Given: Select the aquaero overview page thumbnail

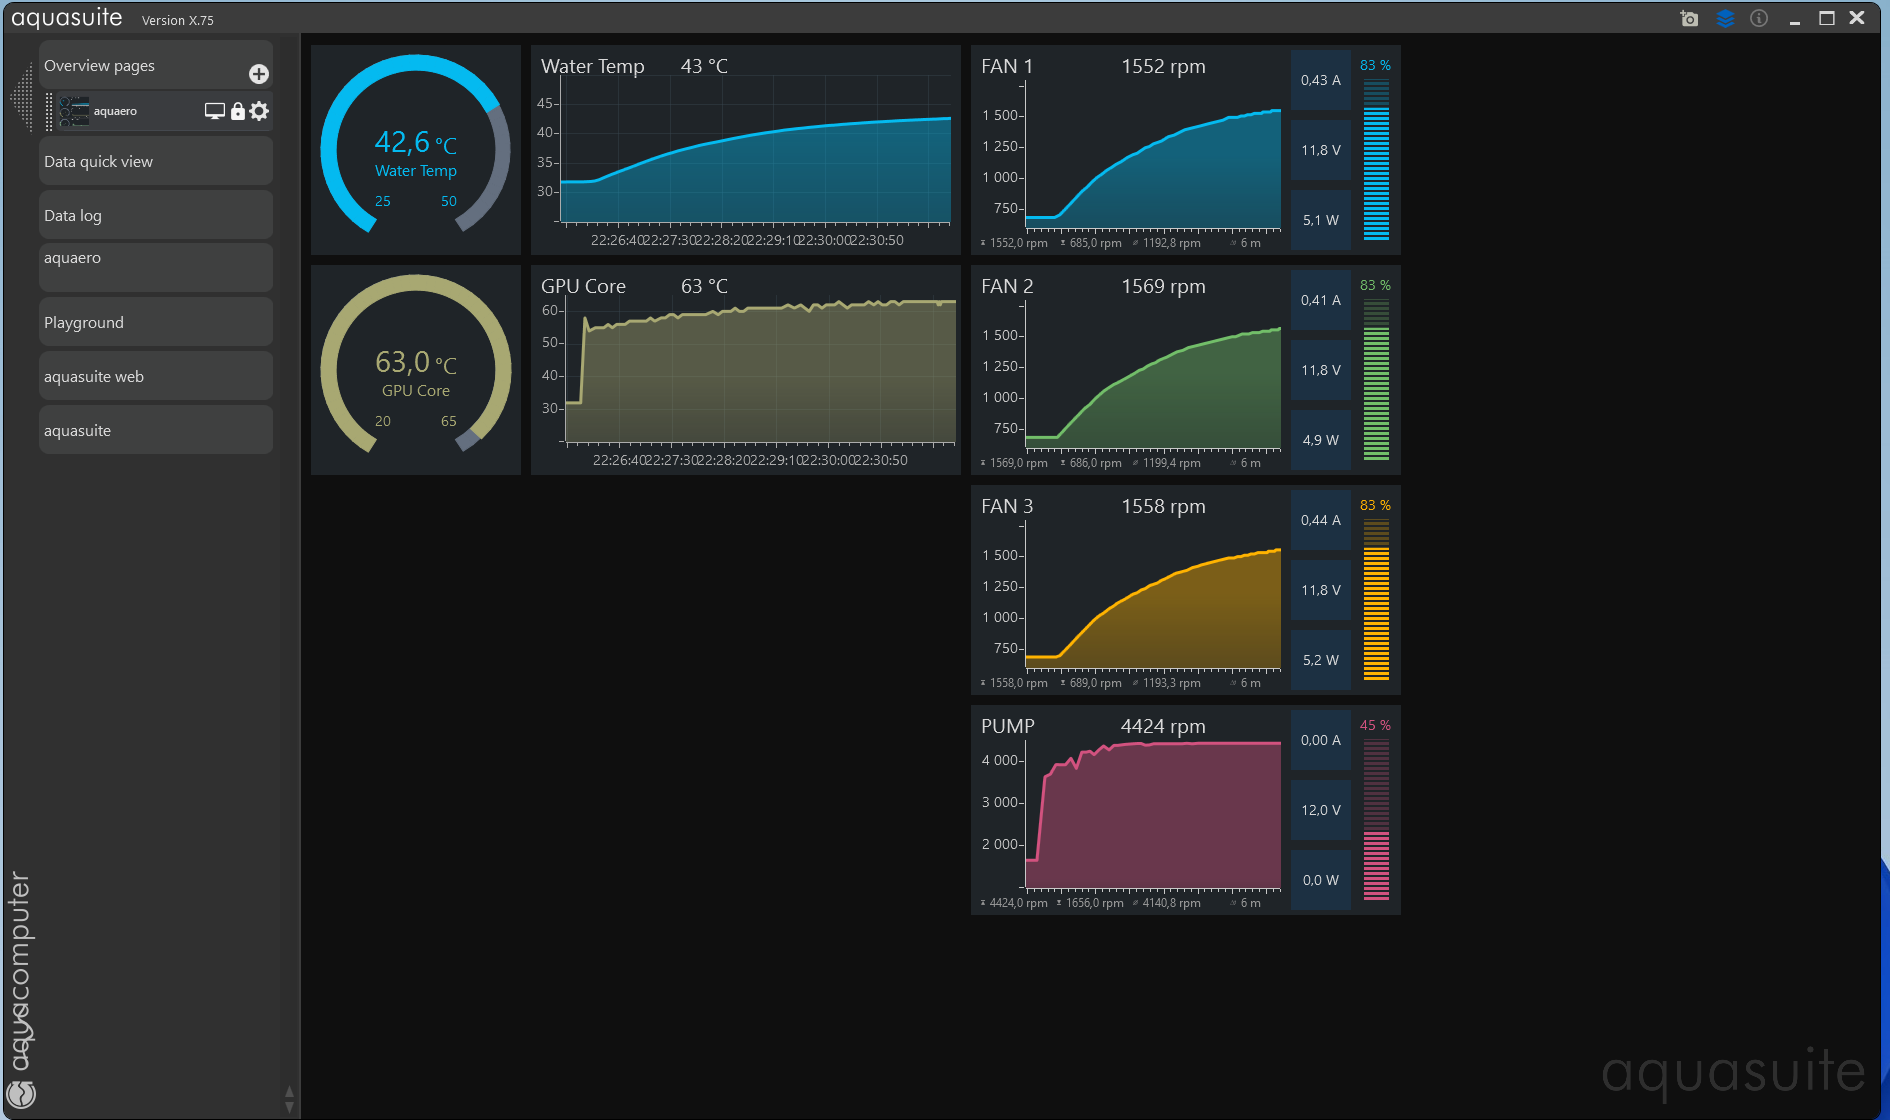Looking at the screenshot, I should (x=74, y=111).
